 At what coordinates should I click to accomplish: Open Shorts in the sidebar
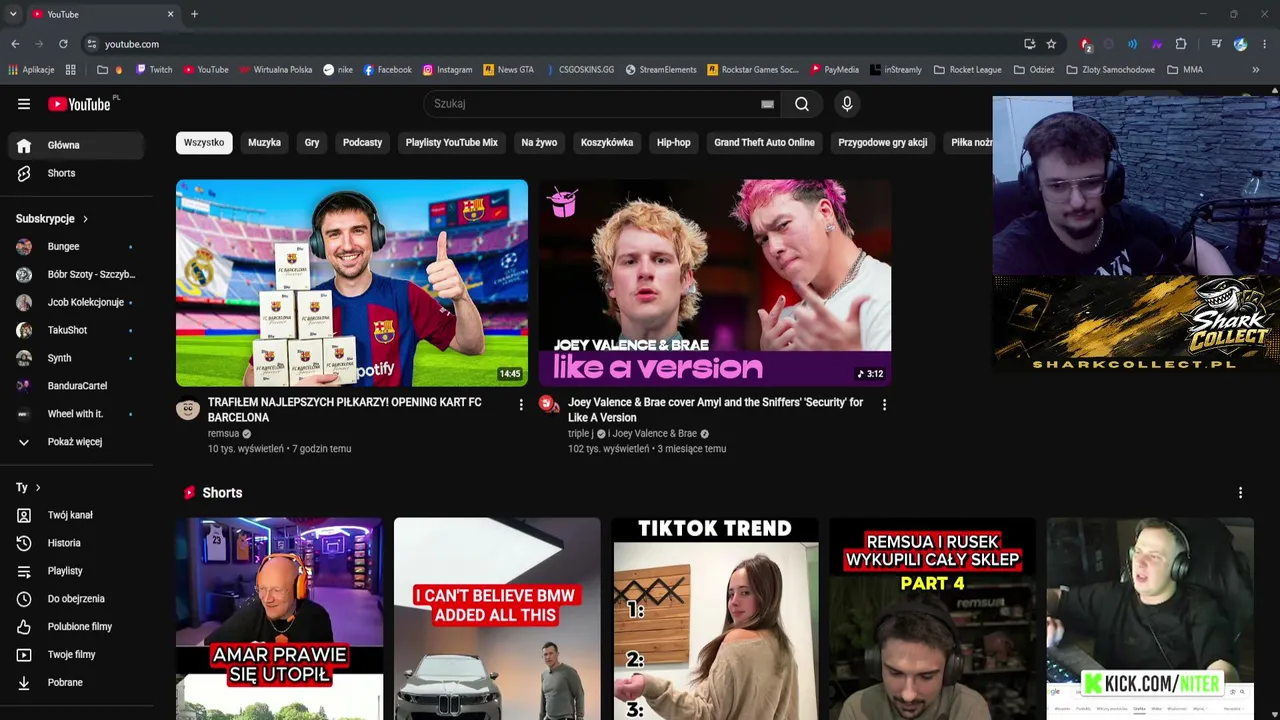76,173
